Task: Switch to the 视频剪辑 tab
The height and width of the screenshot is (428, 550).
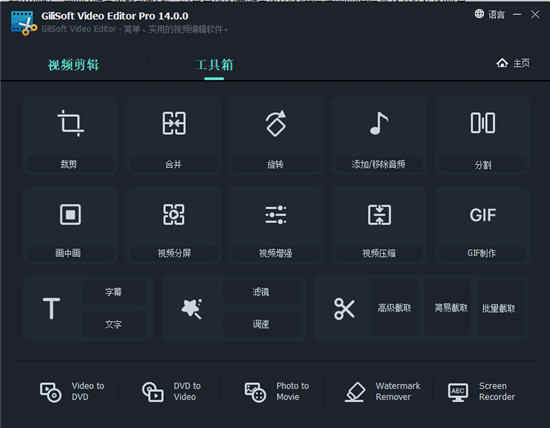Action: click(x=73, y=65)
